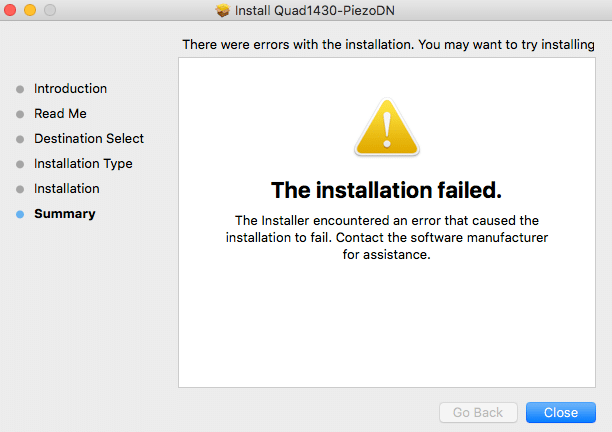
Task: Click the blue Close button
Action: (x=560, y=412)
